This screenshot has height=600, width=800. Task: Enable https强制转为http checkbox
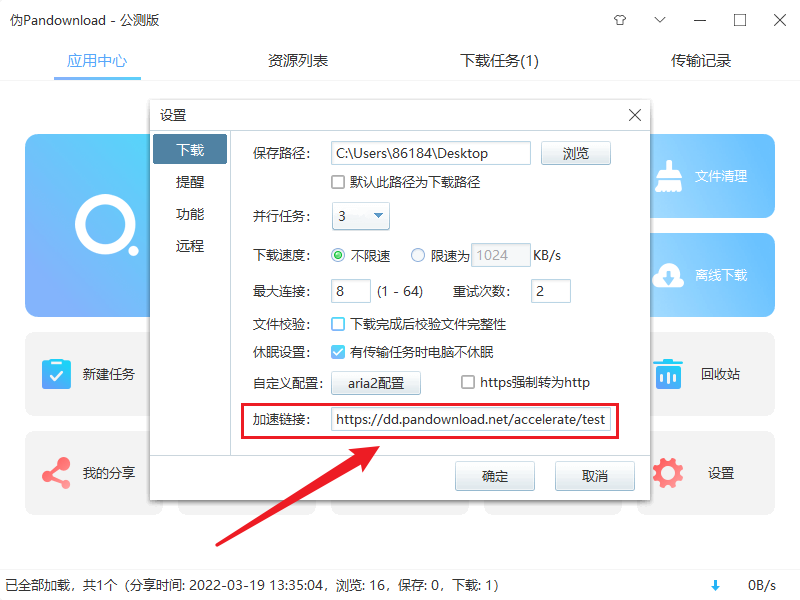pos(468,382)
